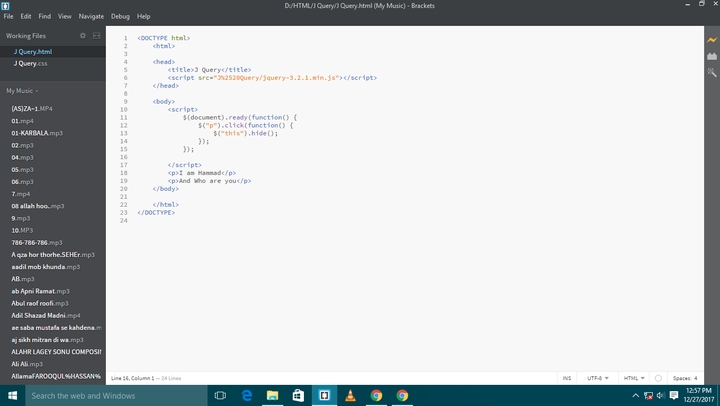Click Search the web and Windows box
The image size is (720, 406).
pos(116,395)
